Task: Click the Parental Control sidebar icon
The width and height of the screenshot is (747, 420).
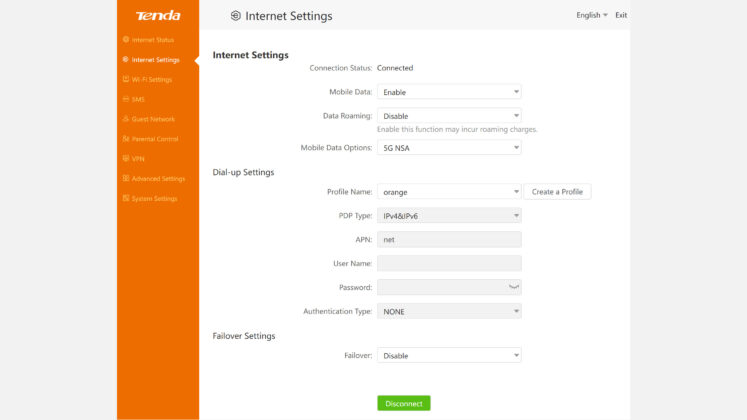Action: (126, 139)
